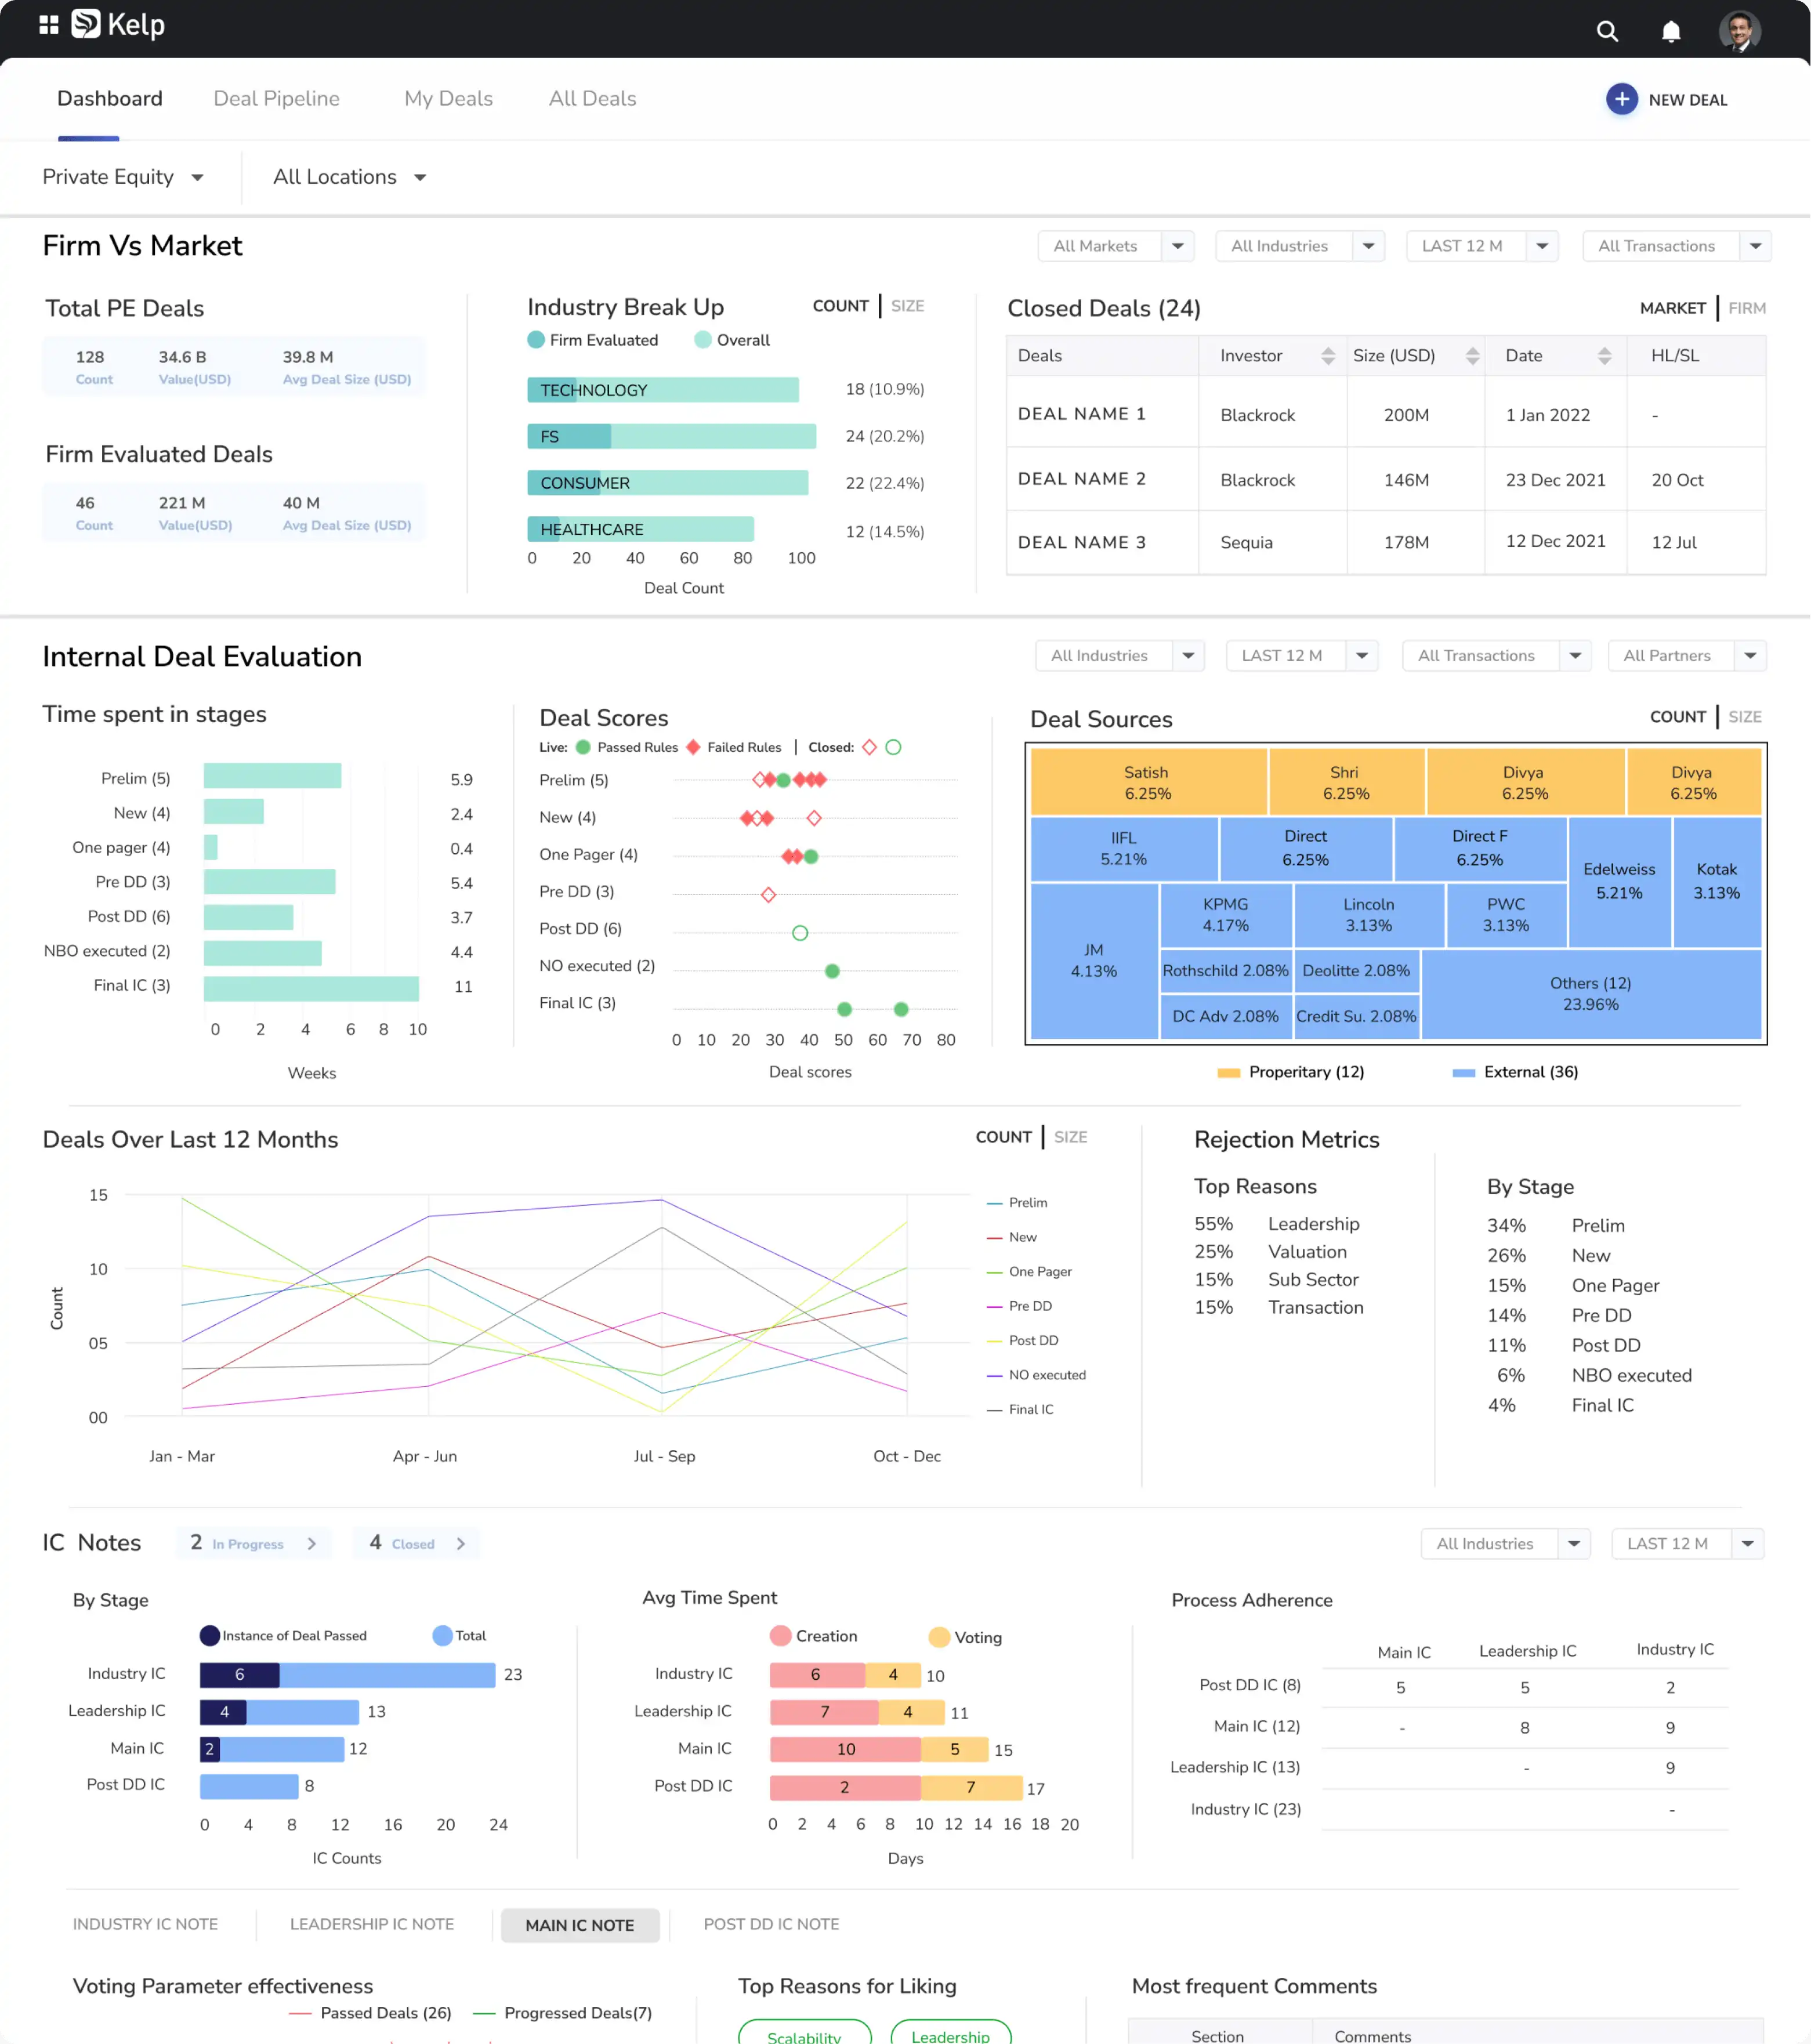Click Failed Rules red diamond legend

pos(693,747)
